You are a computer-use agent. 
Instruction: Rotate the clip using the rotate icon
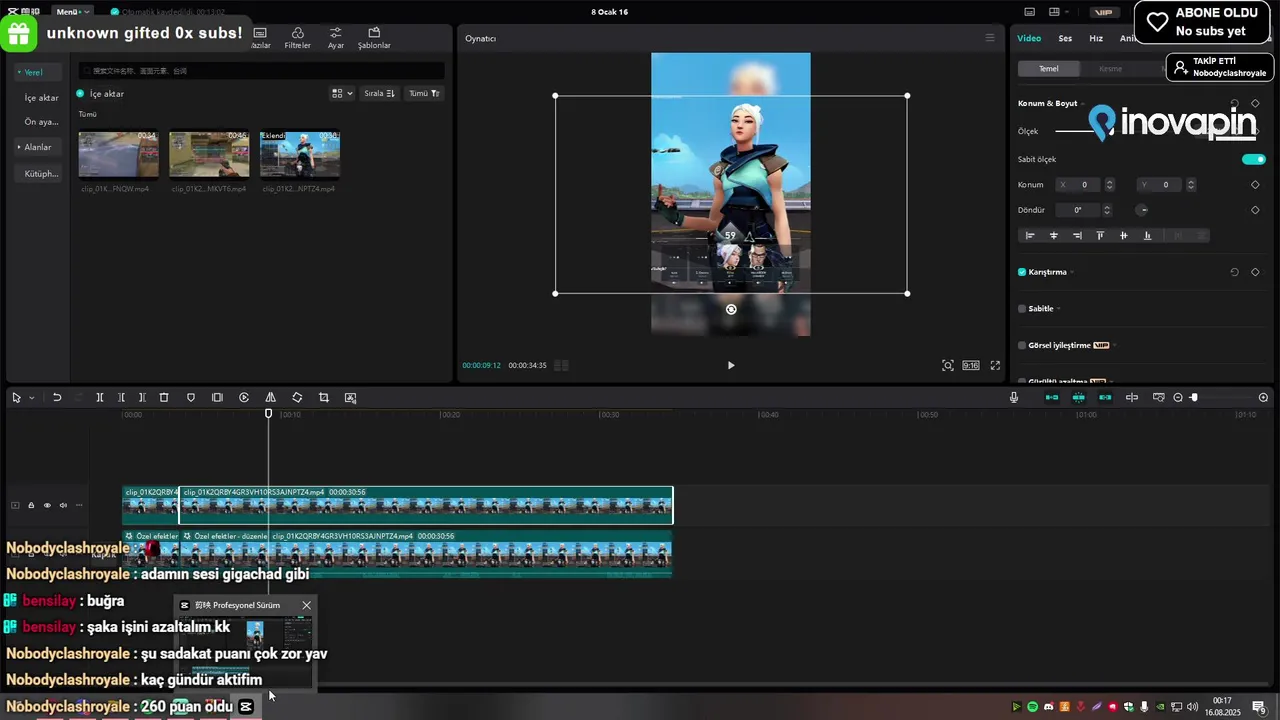297,398
